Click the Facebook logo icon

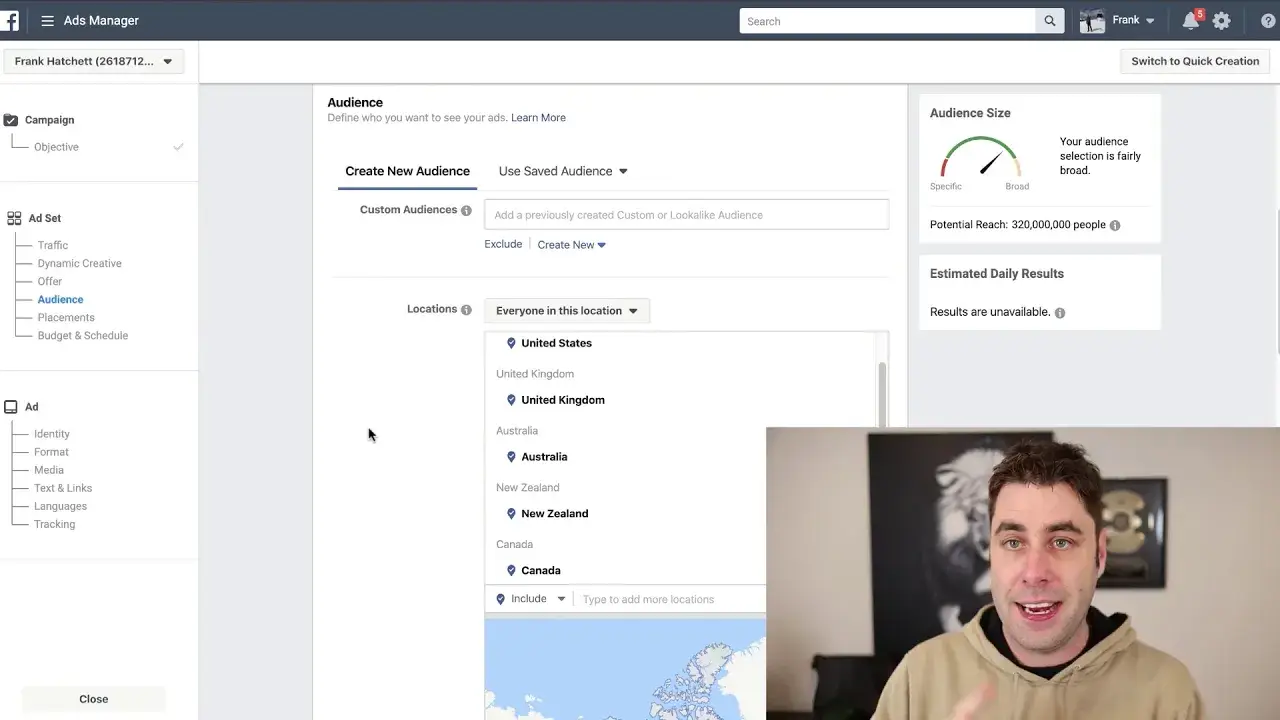pos(9,20)
